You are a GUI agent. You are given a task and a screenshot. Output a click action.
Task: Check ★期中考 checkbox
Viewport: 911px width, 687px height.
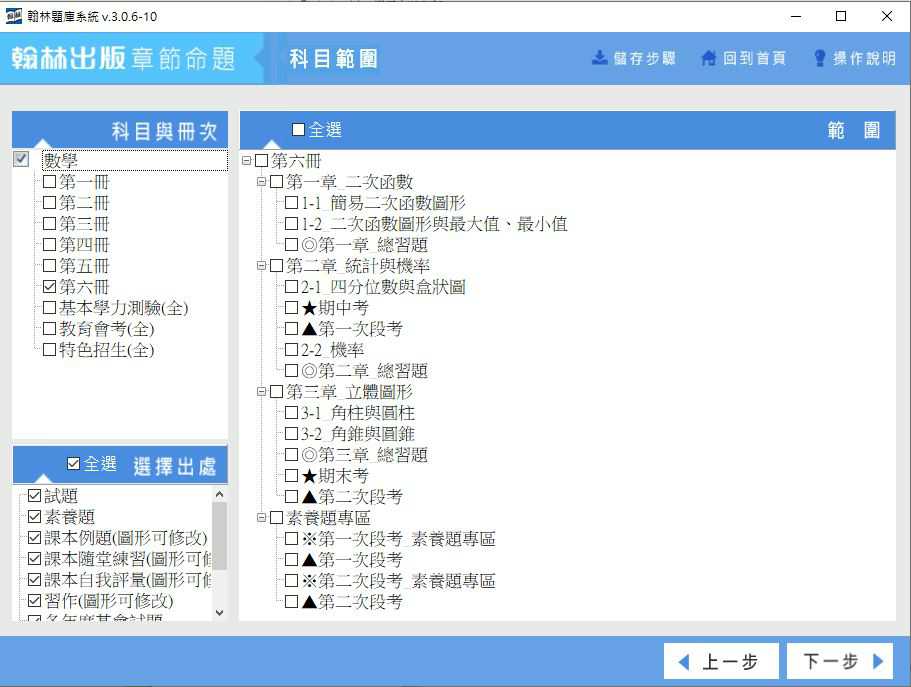[292, 307]
